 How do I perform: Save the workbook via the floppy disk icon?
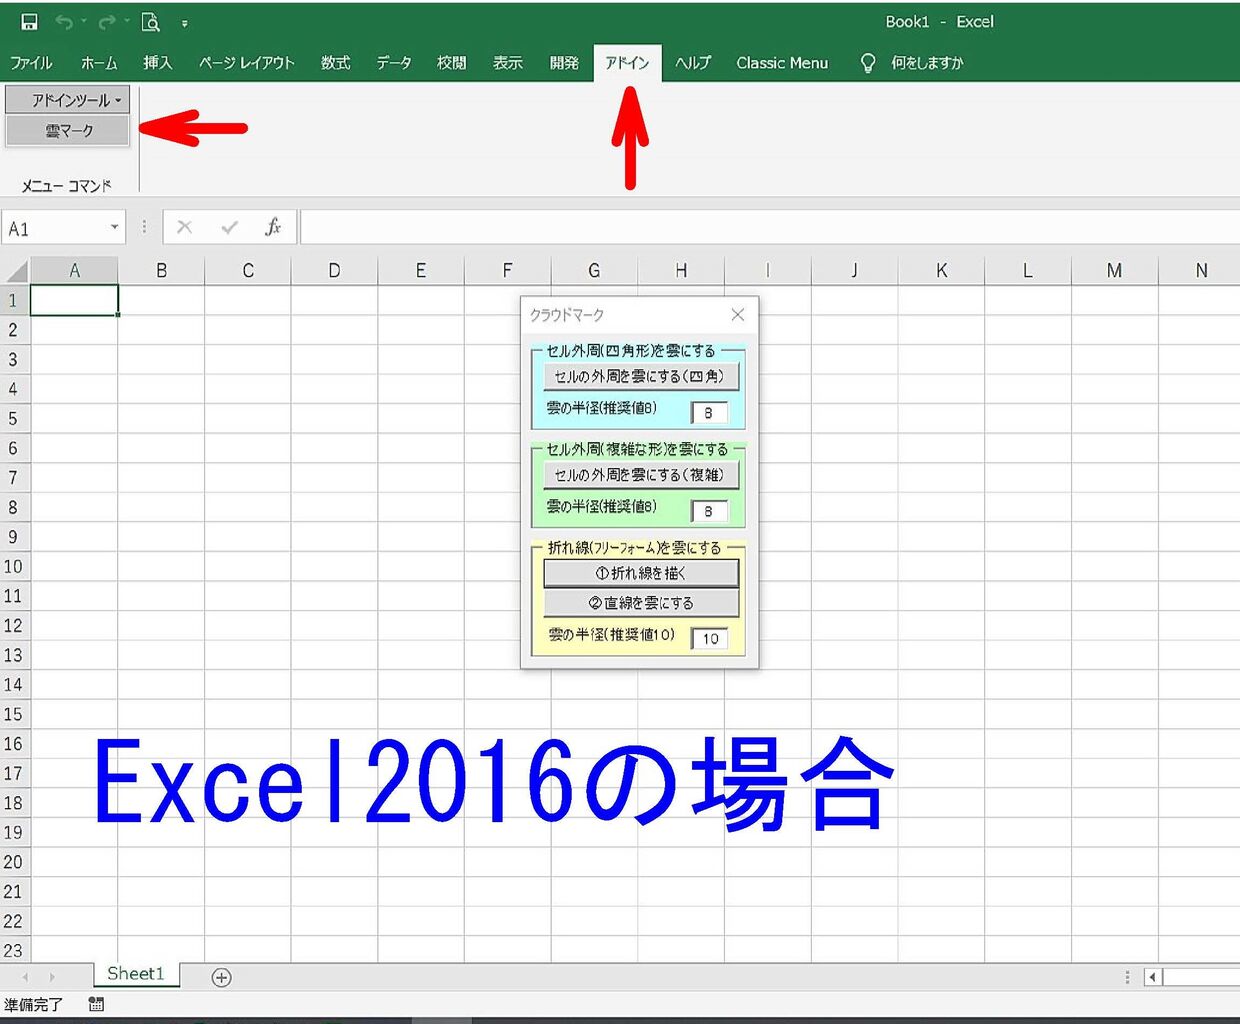coord(28,21)
